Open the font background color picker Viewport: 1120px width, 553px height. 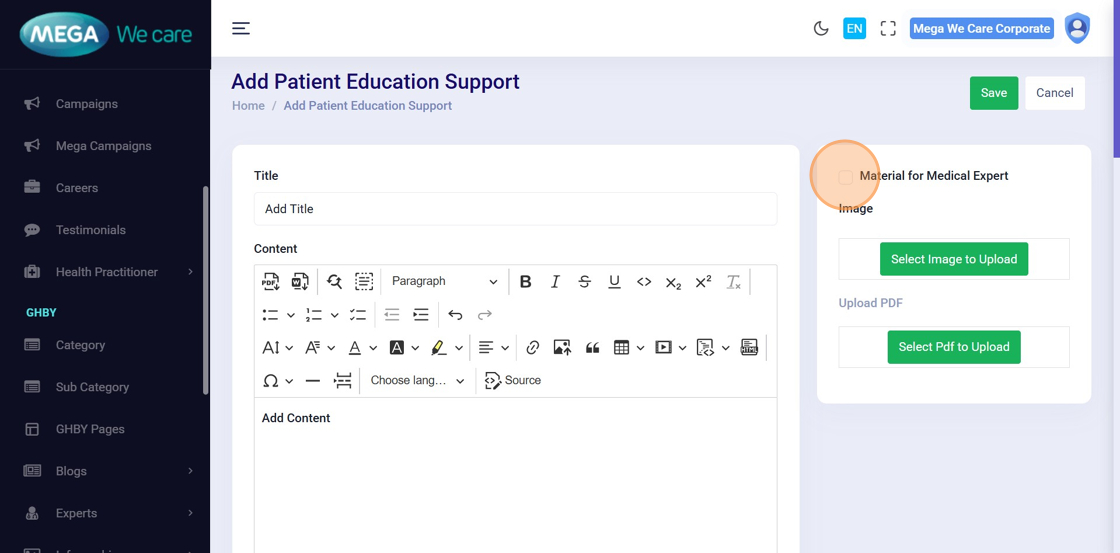pos(397,348)
